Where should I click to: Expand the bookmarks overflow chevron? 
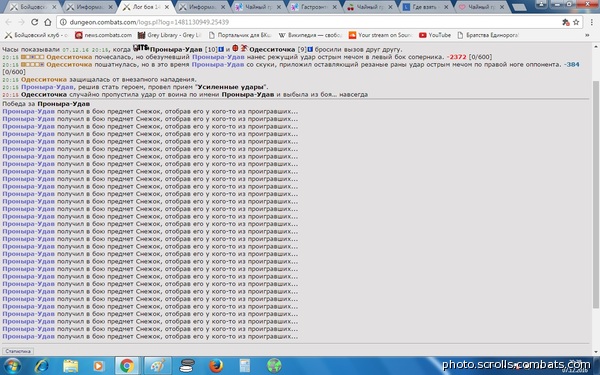pos(587,35)
